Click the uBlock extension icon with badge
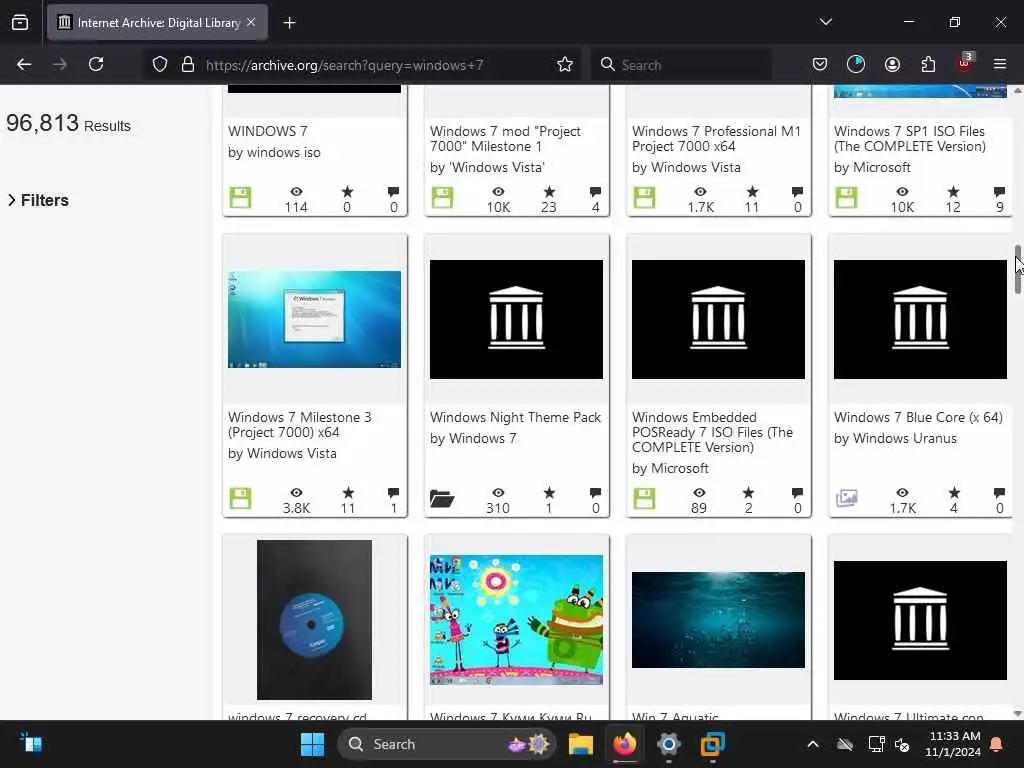Image resolution: width=1024 pixels, height=768 pixels. click(965, 63)
